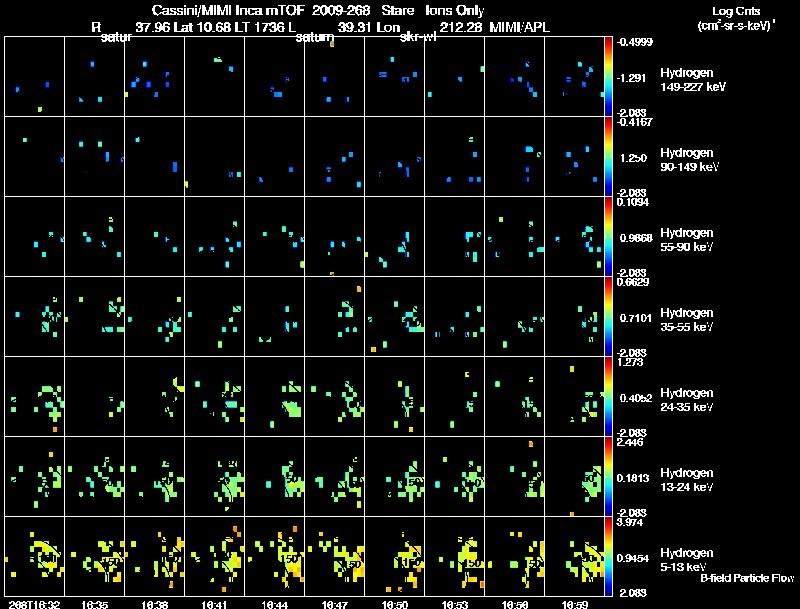Click the 'MIMI/APL' credit text
This screenshot has height=609, width=800.
click(519, 27)
